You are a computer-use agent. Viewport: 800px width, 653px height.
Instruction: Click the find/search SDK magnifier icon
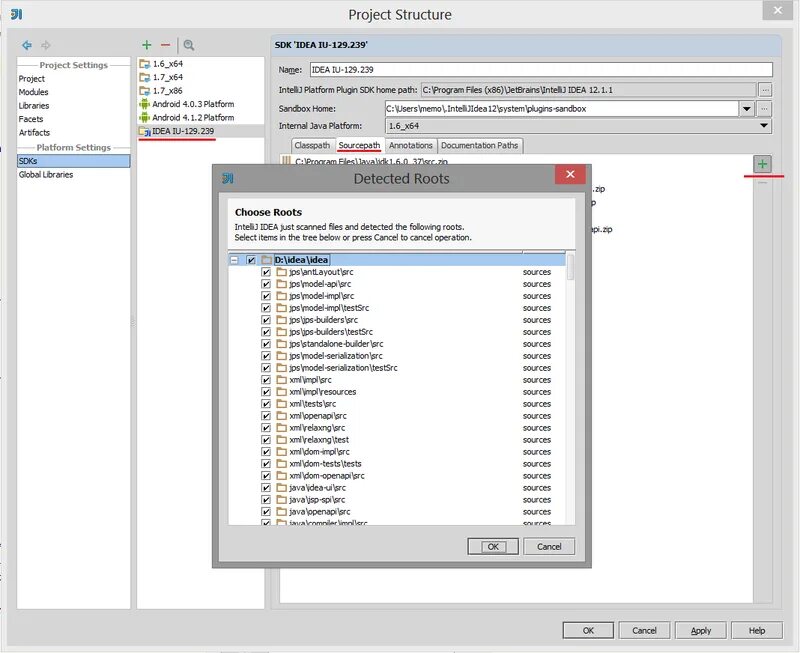coord(189,45)
